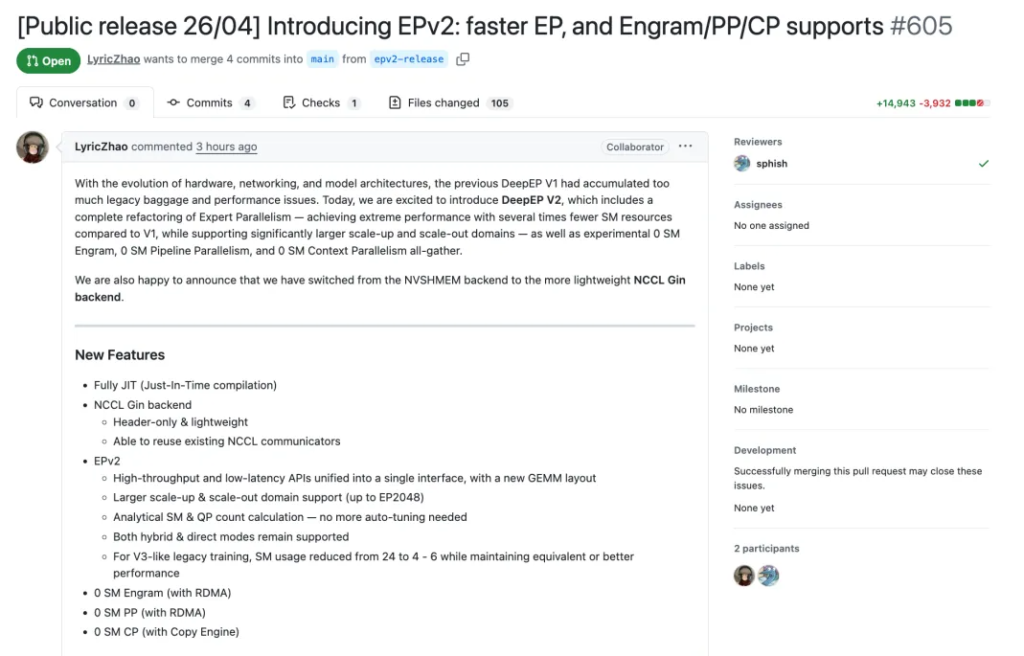Image resolution: width=1024 pixels, height=656 pixels.
Task: Click sphish's reviewer avatar
Action: coord(741,162)
